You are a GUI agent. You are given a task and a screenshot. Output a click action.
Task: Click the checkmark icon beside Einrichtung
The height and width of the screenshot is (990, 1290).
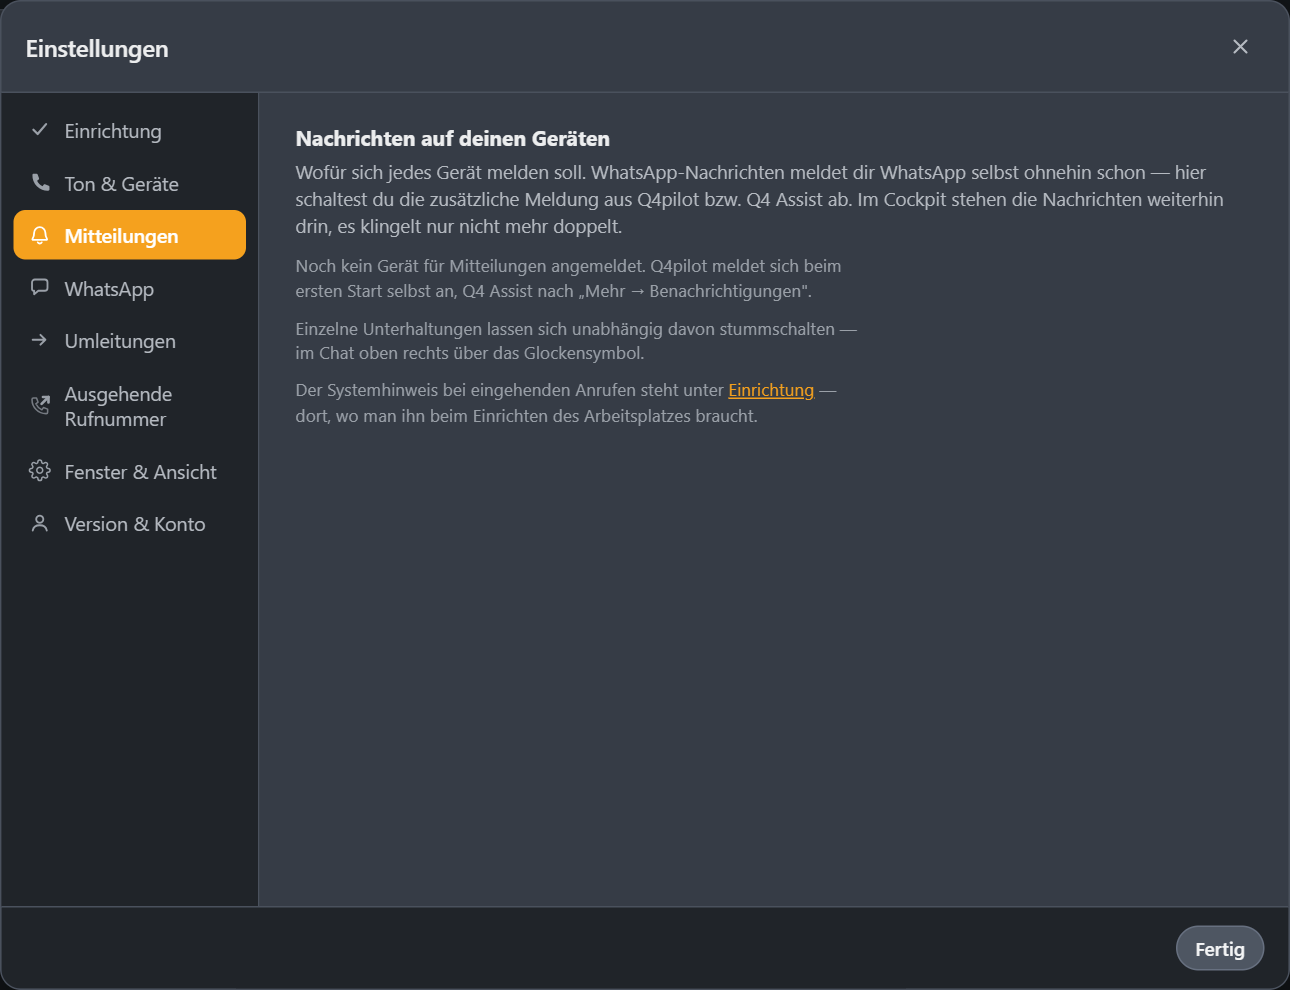pos(40,130)
